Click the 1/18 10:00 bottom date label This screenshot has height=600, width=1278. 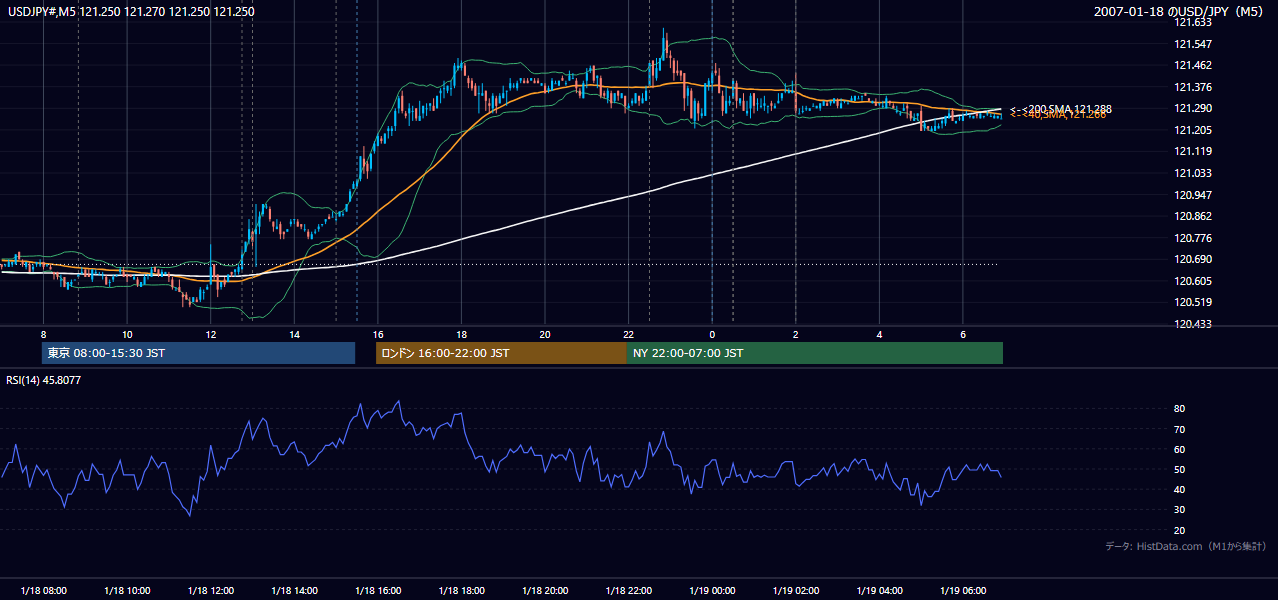127,591
